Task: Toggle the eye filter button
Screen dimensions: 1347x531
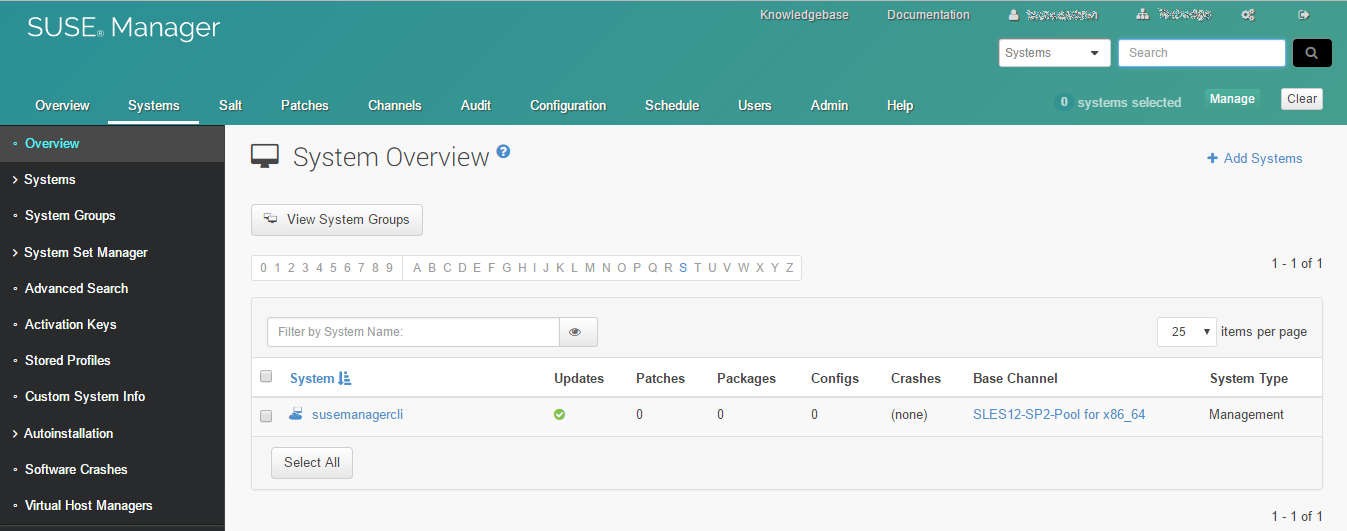Action: tap(577, 332)
